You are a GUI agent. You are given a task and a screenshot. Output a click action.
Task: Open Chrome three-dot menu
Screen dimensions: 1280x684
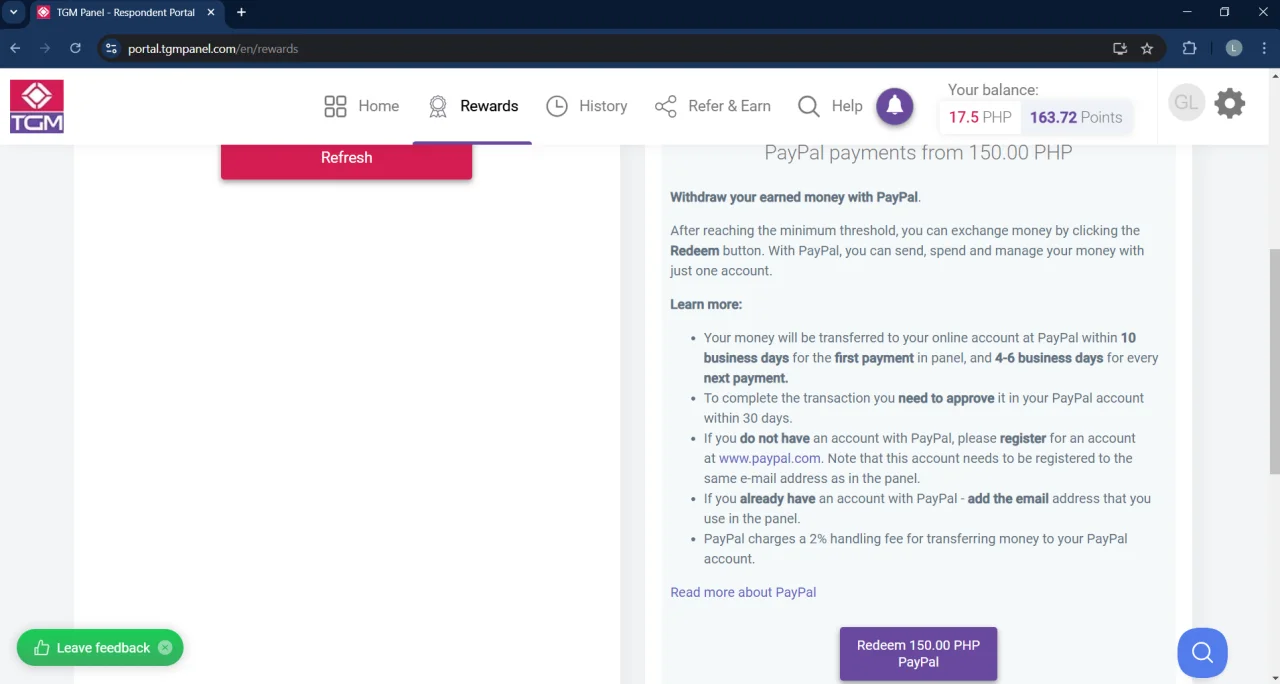(1264, 48)
